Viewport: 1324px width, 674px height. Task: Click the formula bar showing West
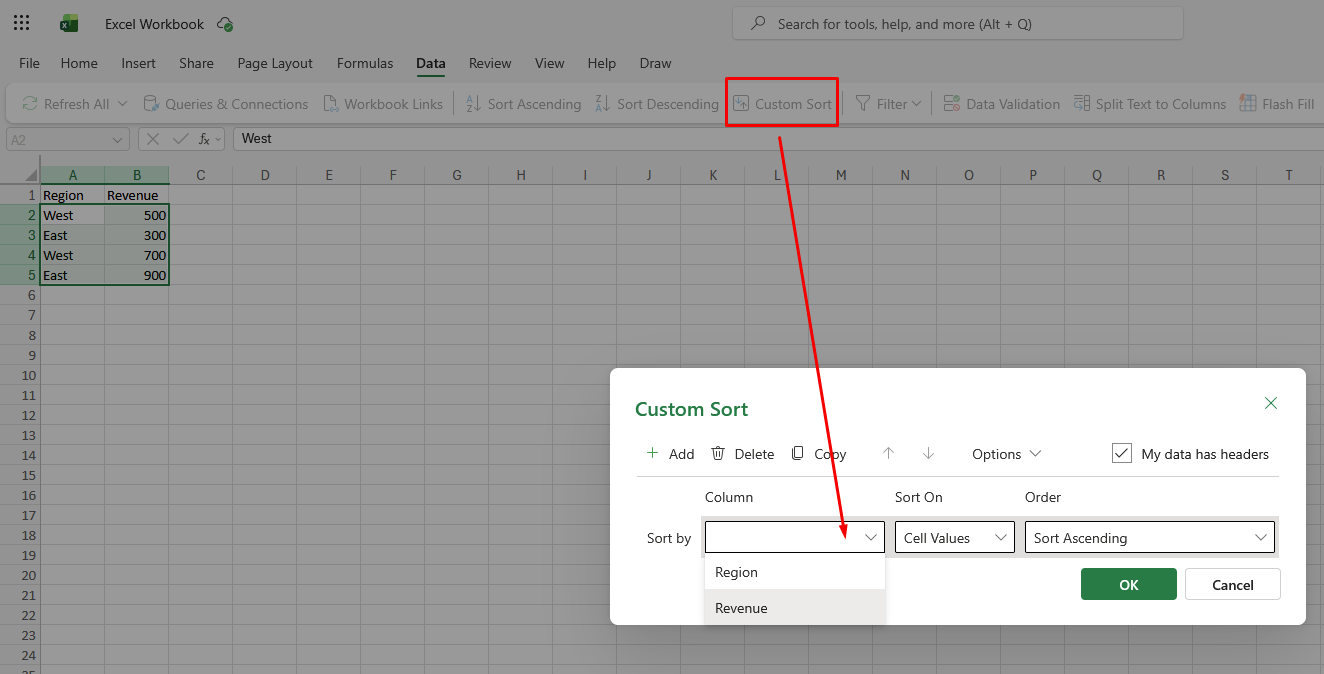coord(777,139)
